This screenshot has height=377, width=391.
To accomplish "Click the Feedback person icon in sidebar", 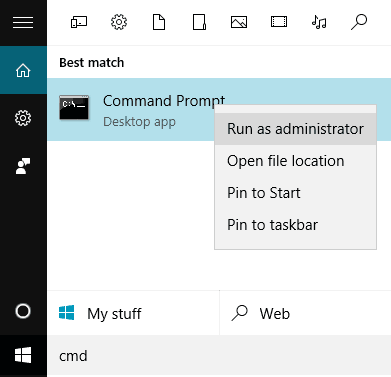I will click(23, 166).
